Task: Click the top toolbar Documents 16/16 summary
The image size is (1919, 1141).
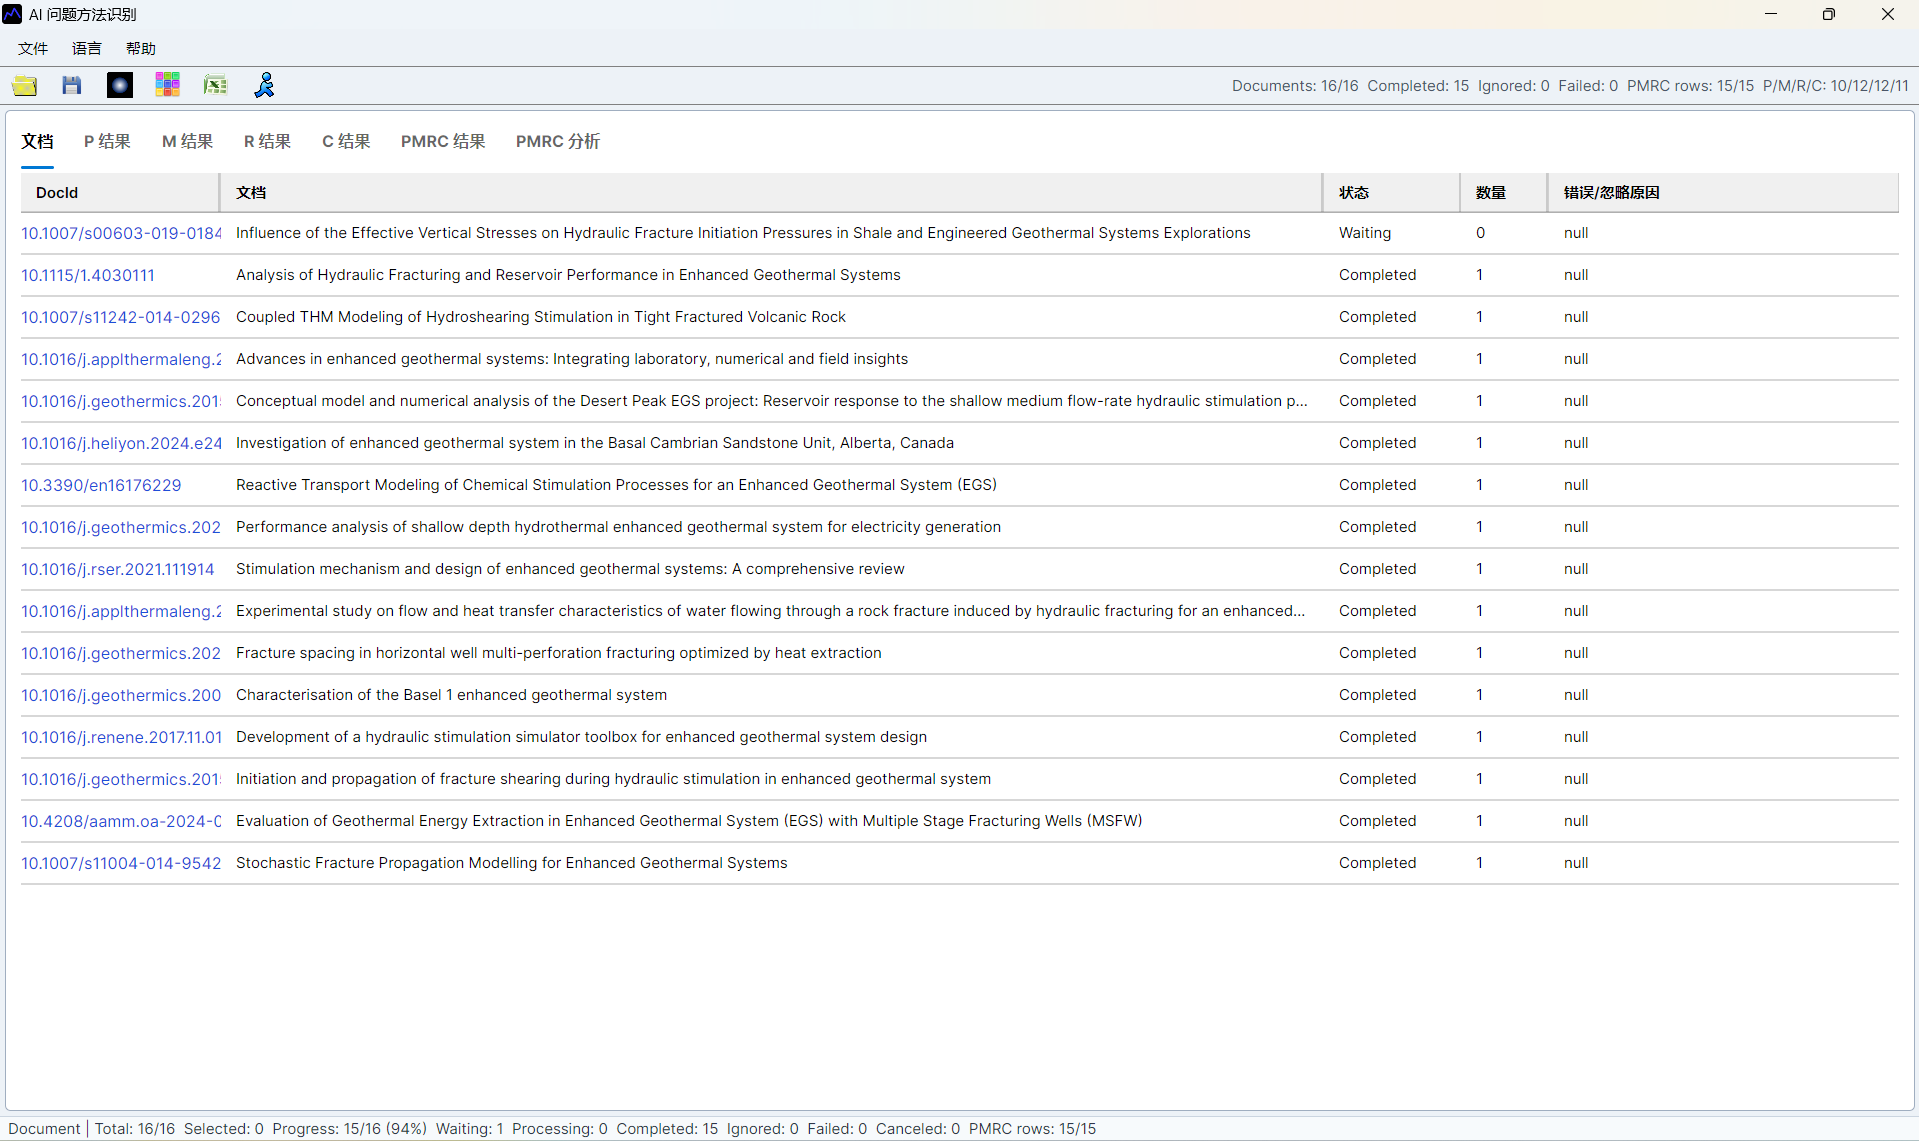Action: [x=1295, y=86]
